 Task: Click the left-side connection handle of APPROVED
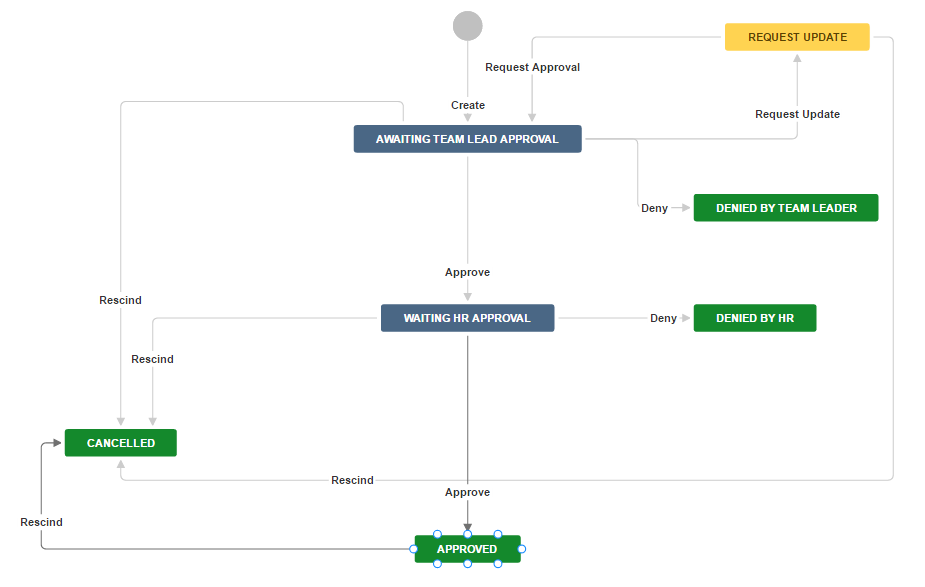pos(413,549)
